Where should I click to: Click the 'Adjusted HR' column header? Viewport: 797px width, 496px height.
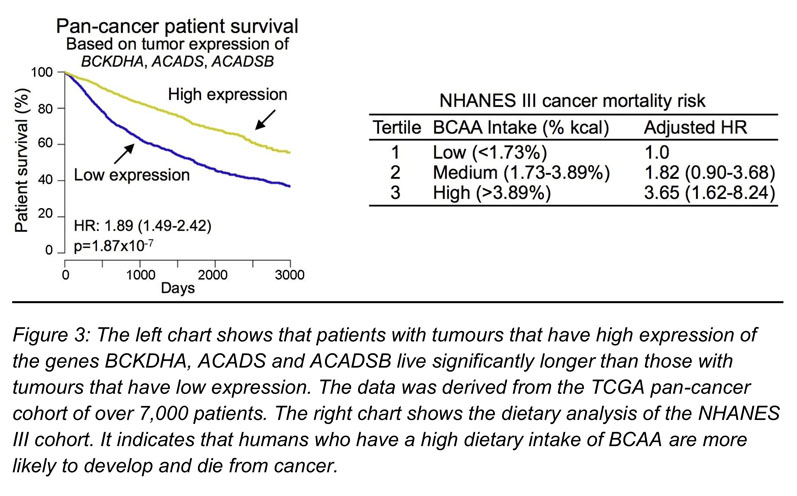698,128
